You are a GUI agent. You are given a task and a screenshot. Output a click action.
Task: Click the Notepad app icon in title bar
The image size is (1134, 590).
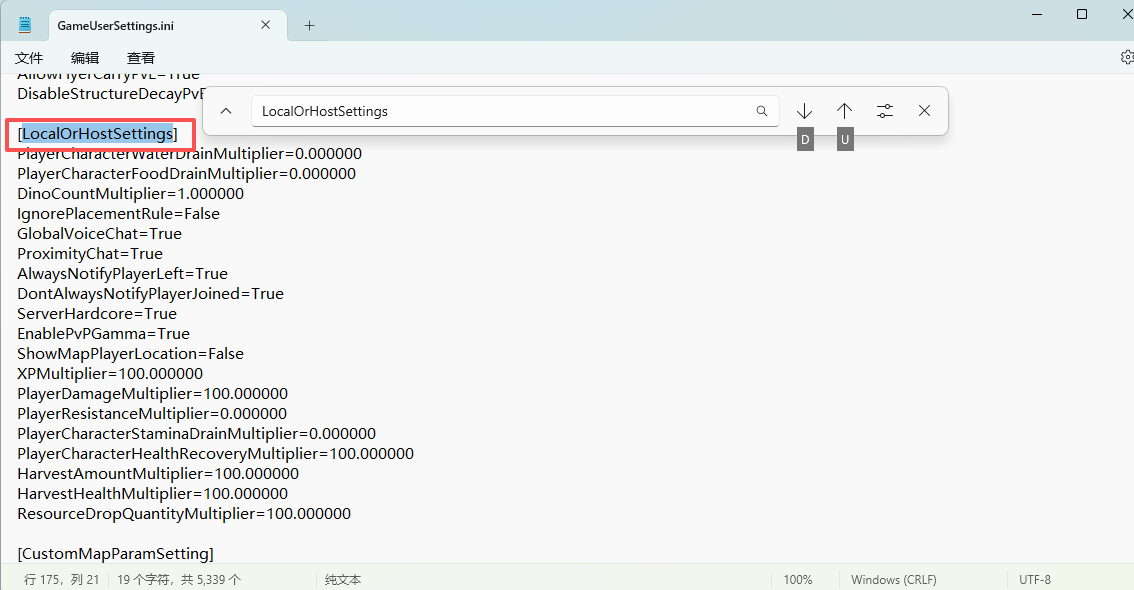coord(25,25)
